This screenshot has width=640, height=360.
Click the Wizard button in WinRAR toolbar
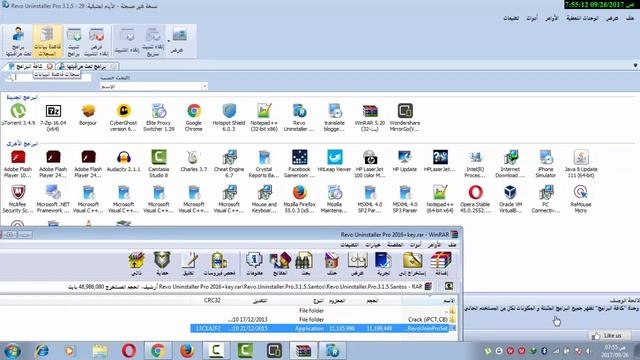tap(280, 264)
